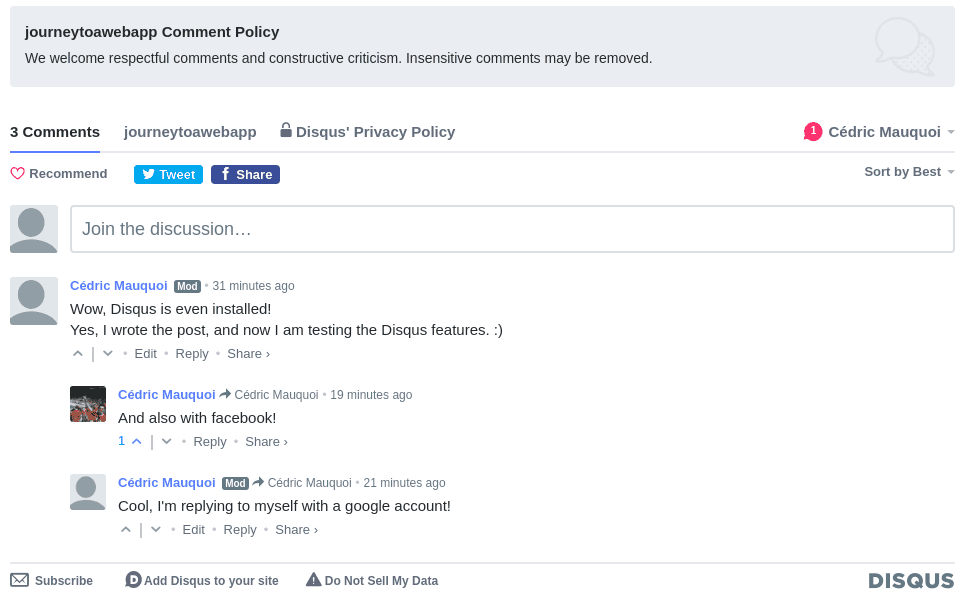
Task: Open Do Not Sell My Data link
Action: (x=381, y=581)
